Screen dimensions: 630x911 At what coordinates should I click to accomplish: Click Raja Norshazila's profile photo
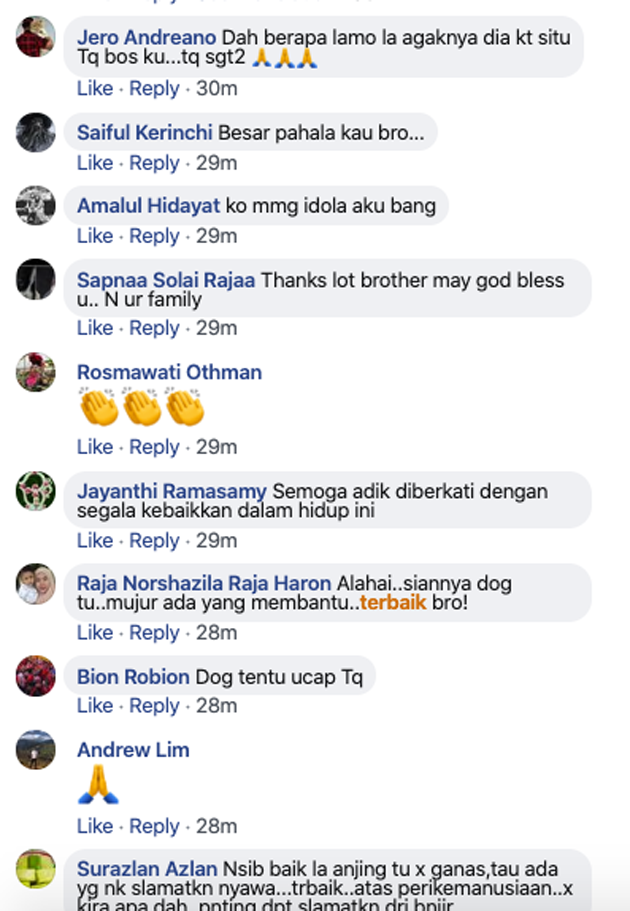36,584
